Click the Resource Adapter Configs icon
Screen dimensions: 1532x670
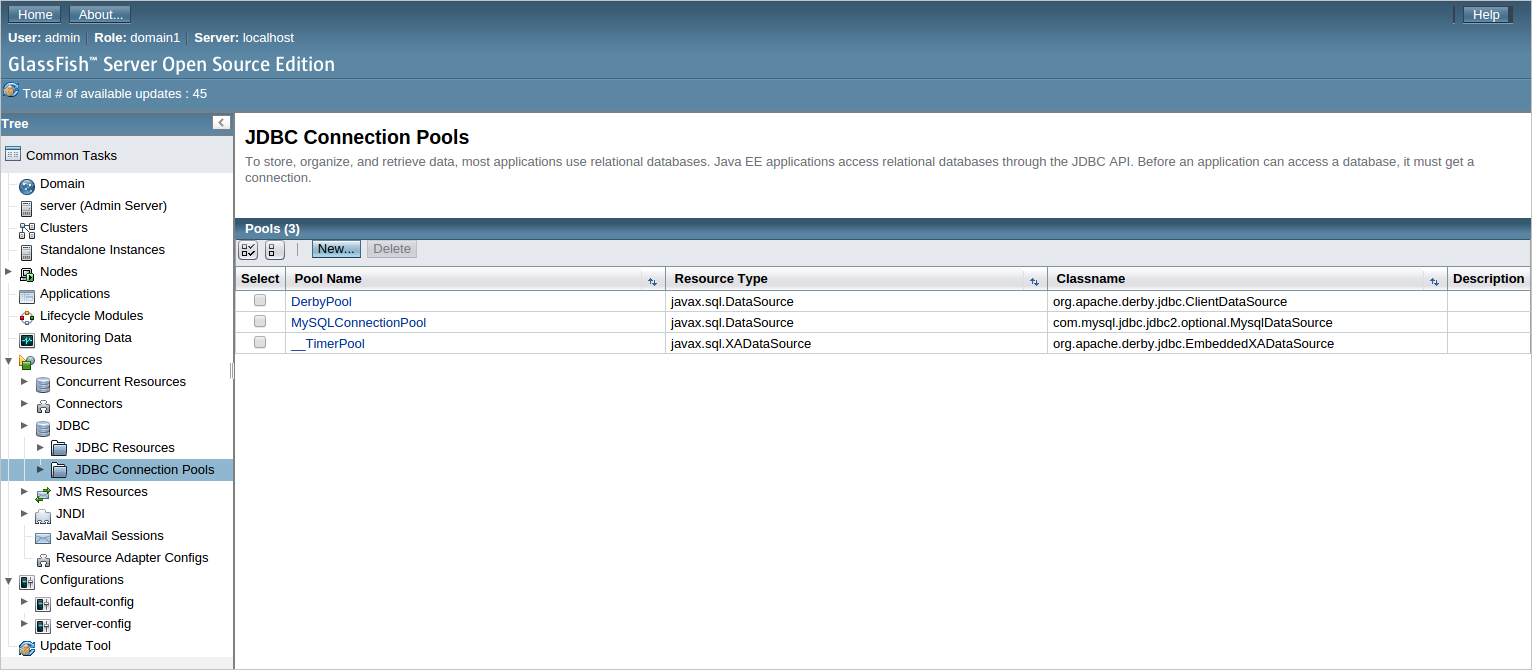[43, 560]
